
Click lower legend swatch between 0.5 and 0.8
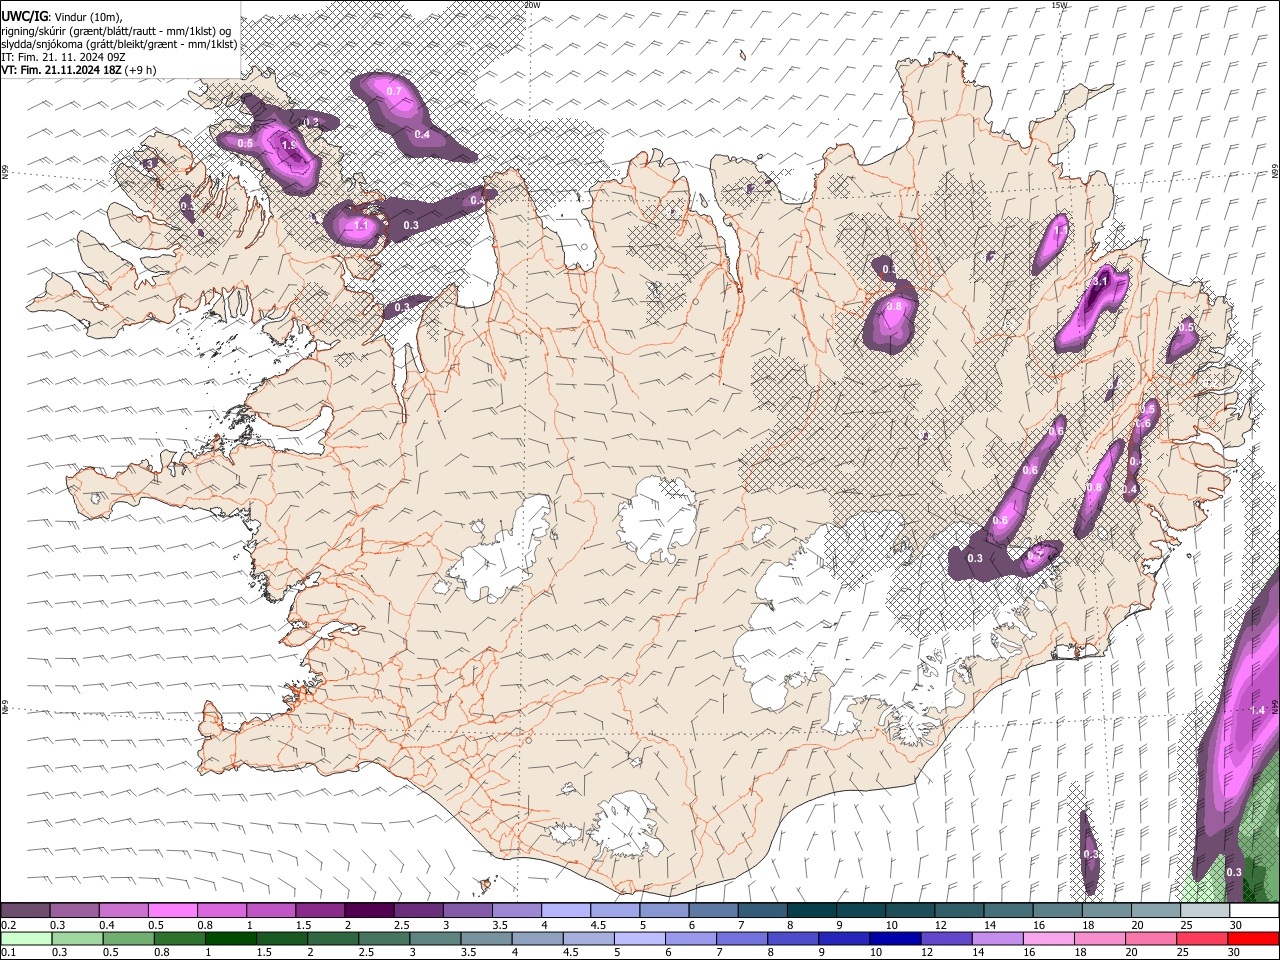point(127,938)
